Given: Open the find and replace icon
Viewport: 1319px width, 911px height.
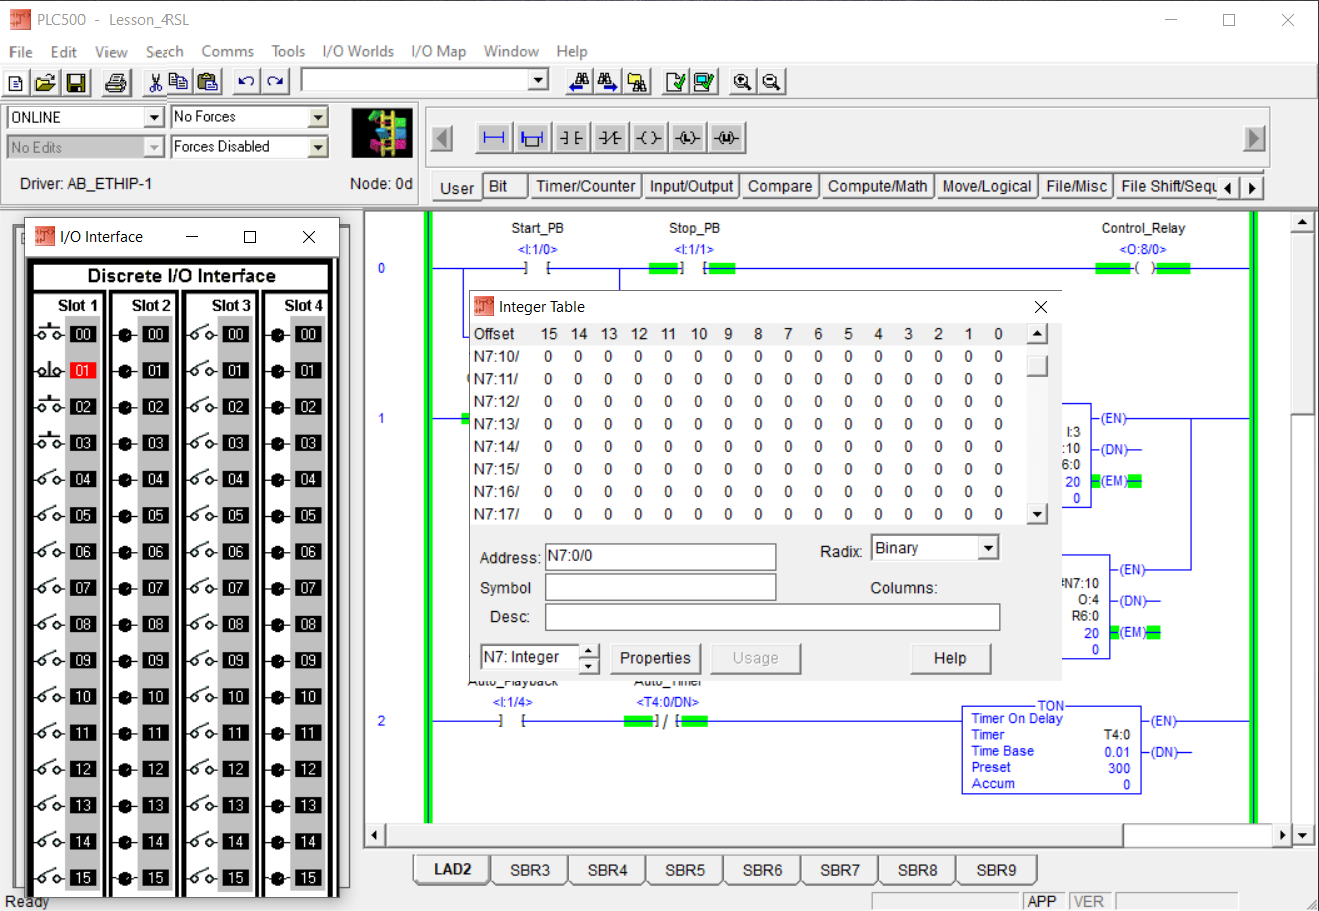Looking at the screenshot, I should [x=637, y=82].
